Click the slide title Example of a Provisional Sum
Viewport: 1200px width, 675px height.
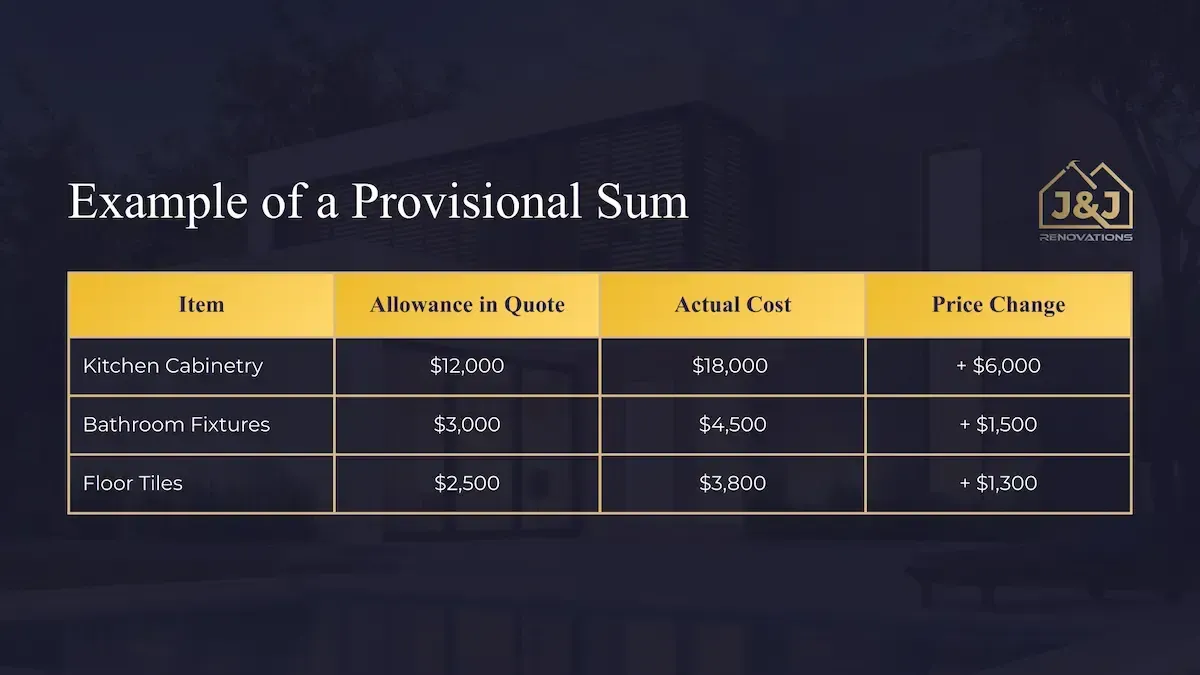click(378, 202)
